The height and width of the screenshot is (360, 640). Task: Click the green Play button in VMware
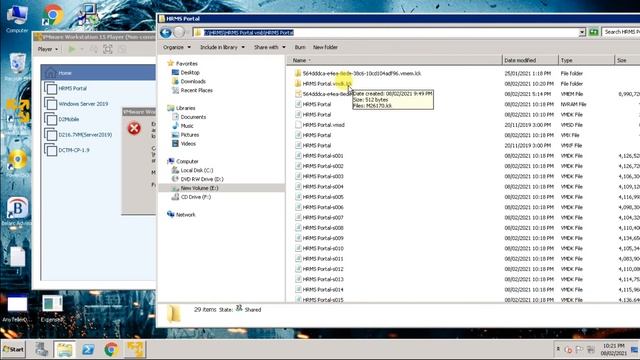pos(72,49)
